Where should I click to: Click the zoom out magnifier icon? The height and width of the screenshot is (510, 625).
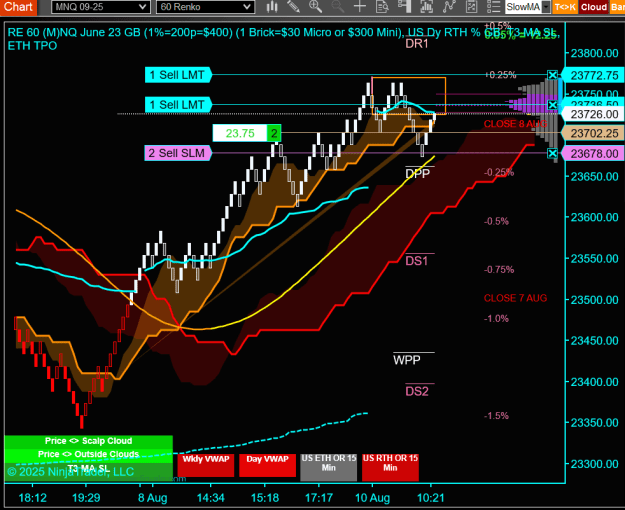click(x=338, y=7)
